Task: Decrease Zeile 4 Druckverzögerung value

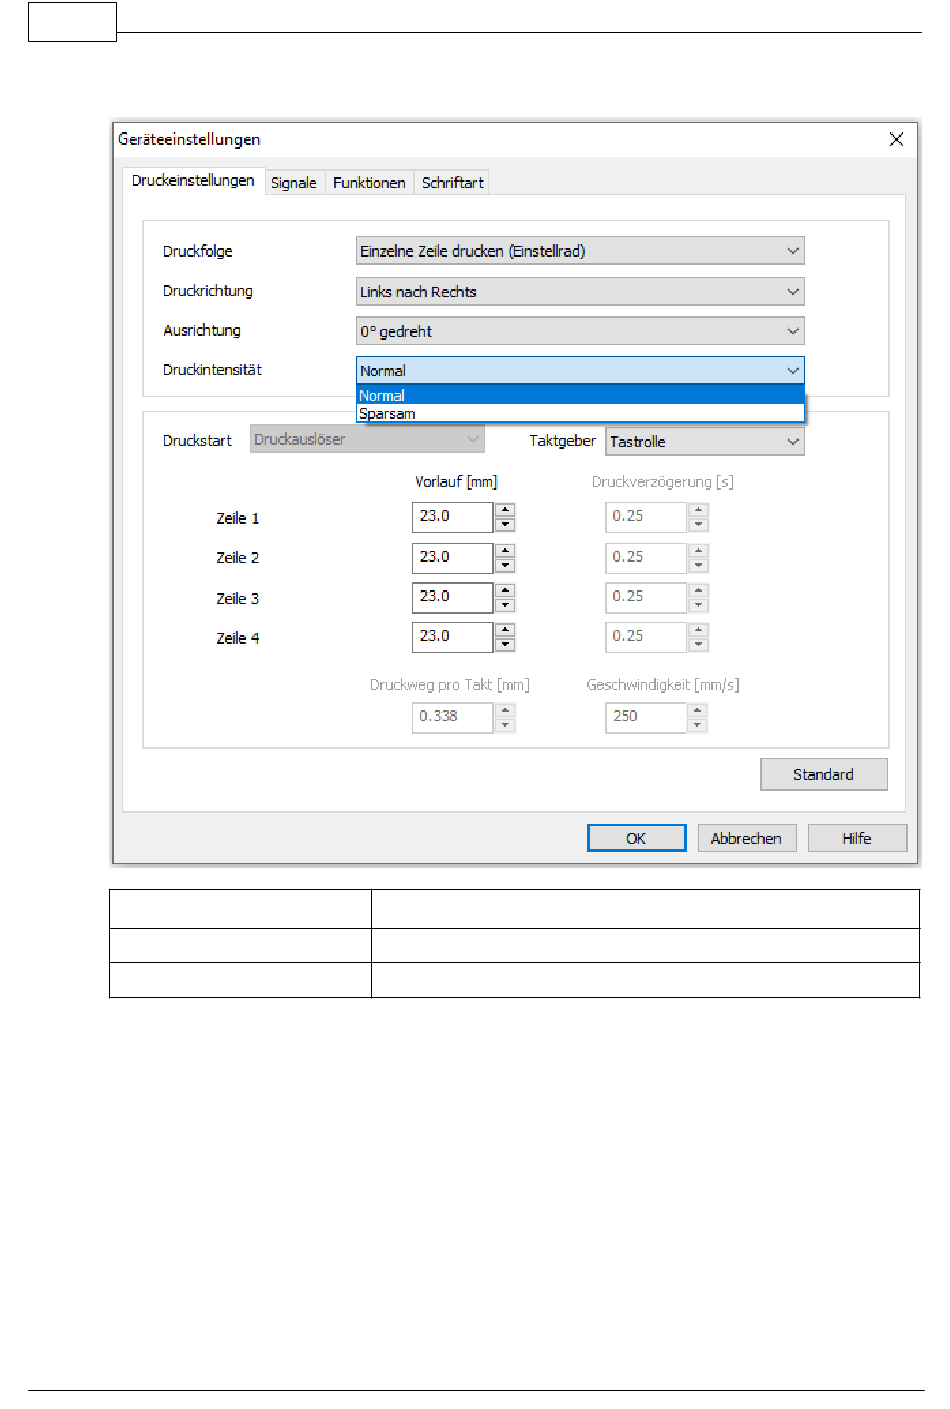Action: (x=698, y=644)
